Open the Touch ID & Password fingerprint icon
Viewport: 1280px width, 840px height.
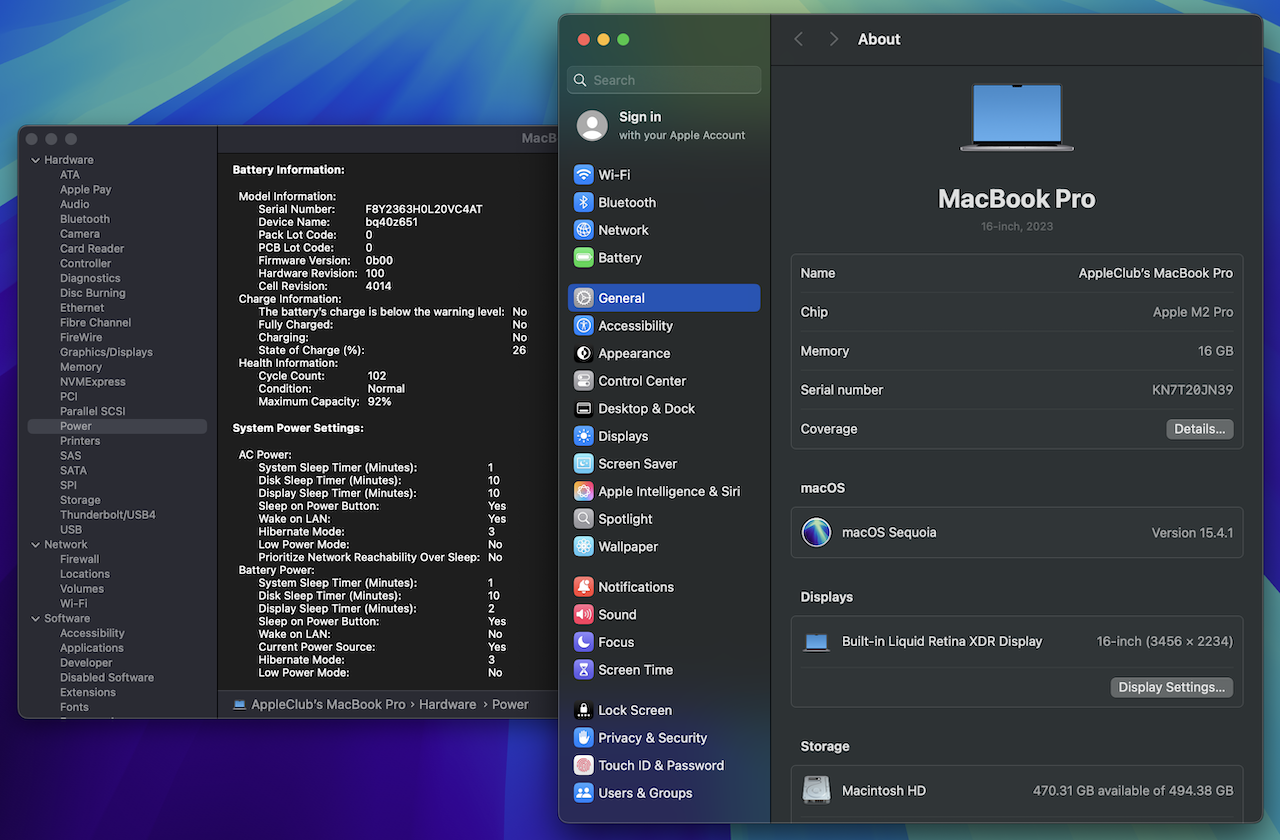(584, 765)
